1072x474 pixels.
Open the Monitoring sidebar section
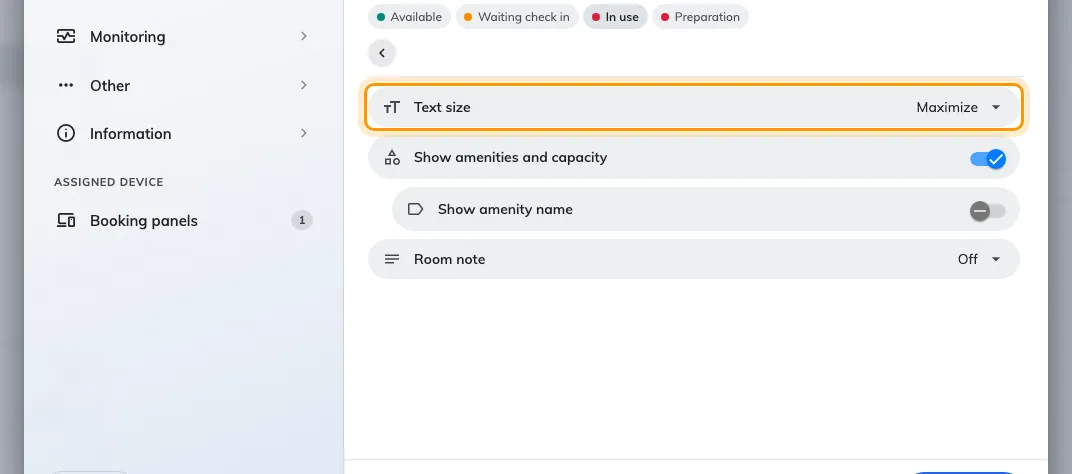183,36
